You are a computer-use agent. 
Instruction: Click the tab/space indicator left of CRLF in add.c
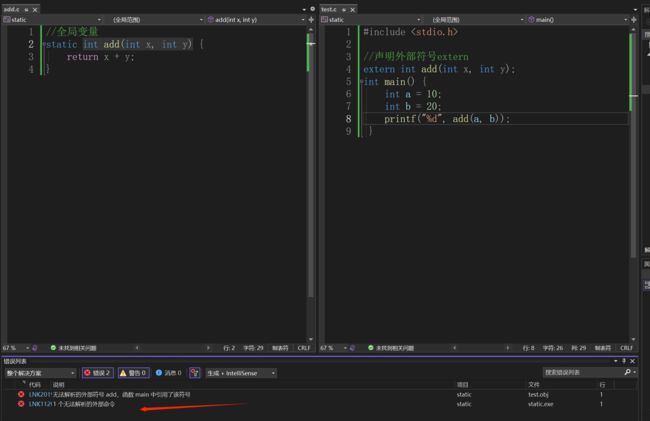coord(280,348)
